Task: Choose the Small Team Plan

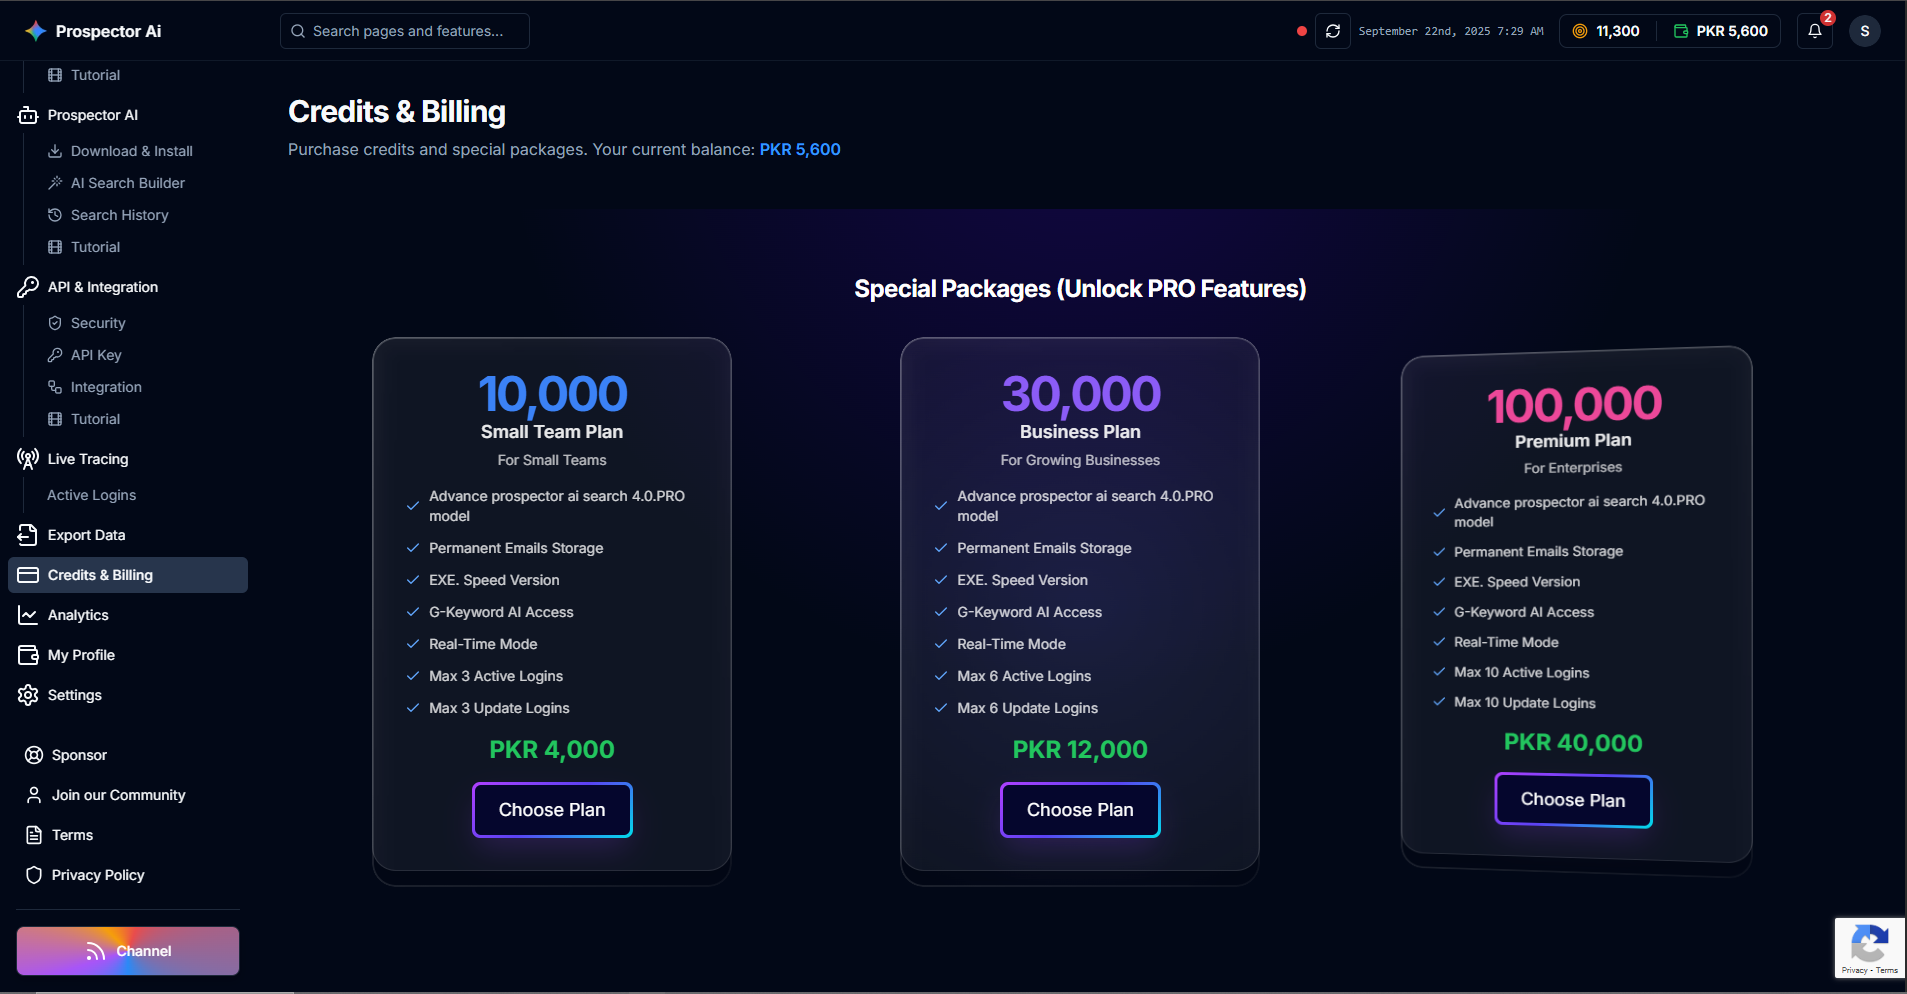Action: [x=552, y=810]
